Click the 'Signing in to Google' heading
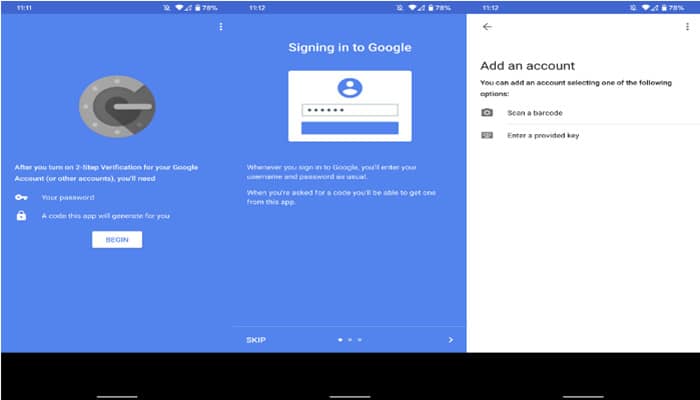Image resolution: width=700 pixels, height=400 pixels. point(350,48)
